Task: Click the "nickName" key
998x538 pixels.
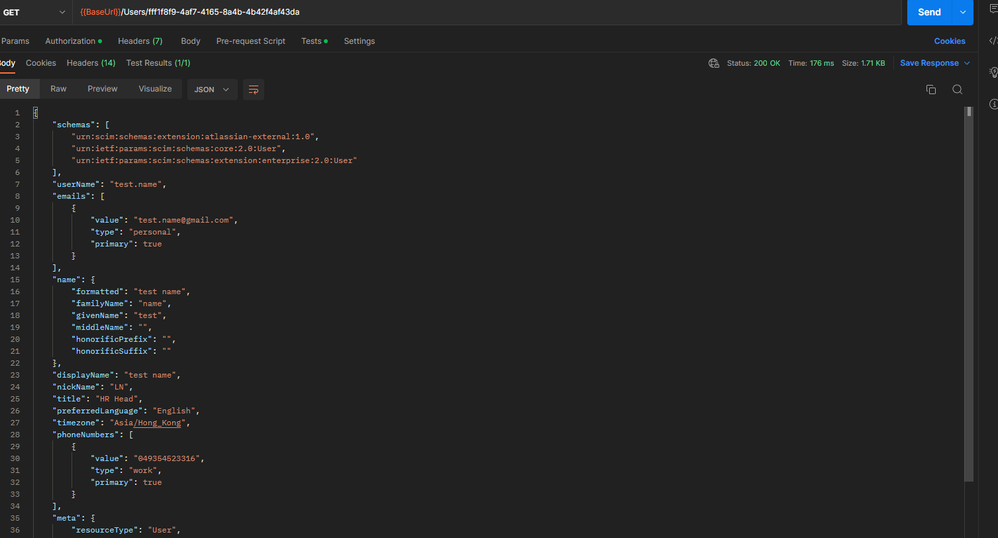Action: 78,387
